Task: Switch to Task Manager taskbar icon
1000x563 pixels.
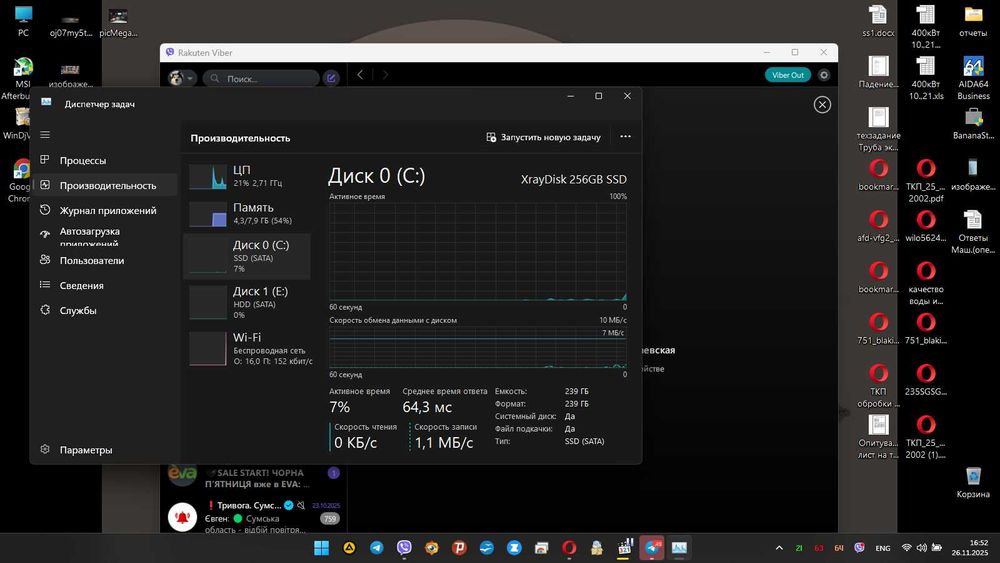Action: (679, 548)
